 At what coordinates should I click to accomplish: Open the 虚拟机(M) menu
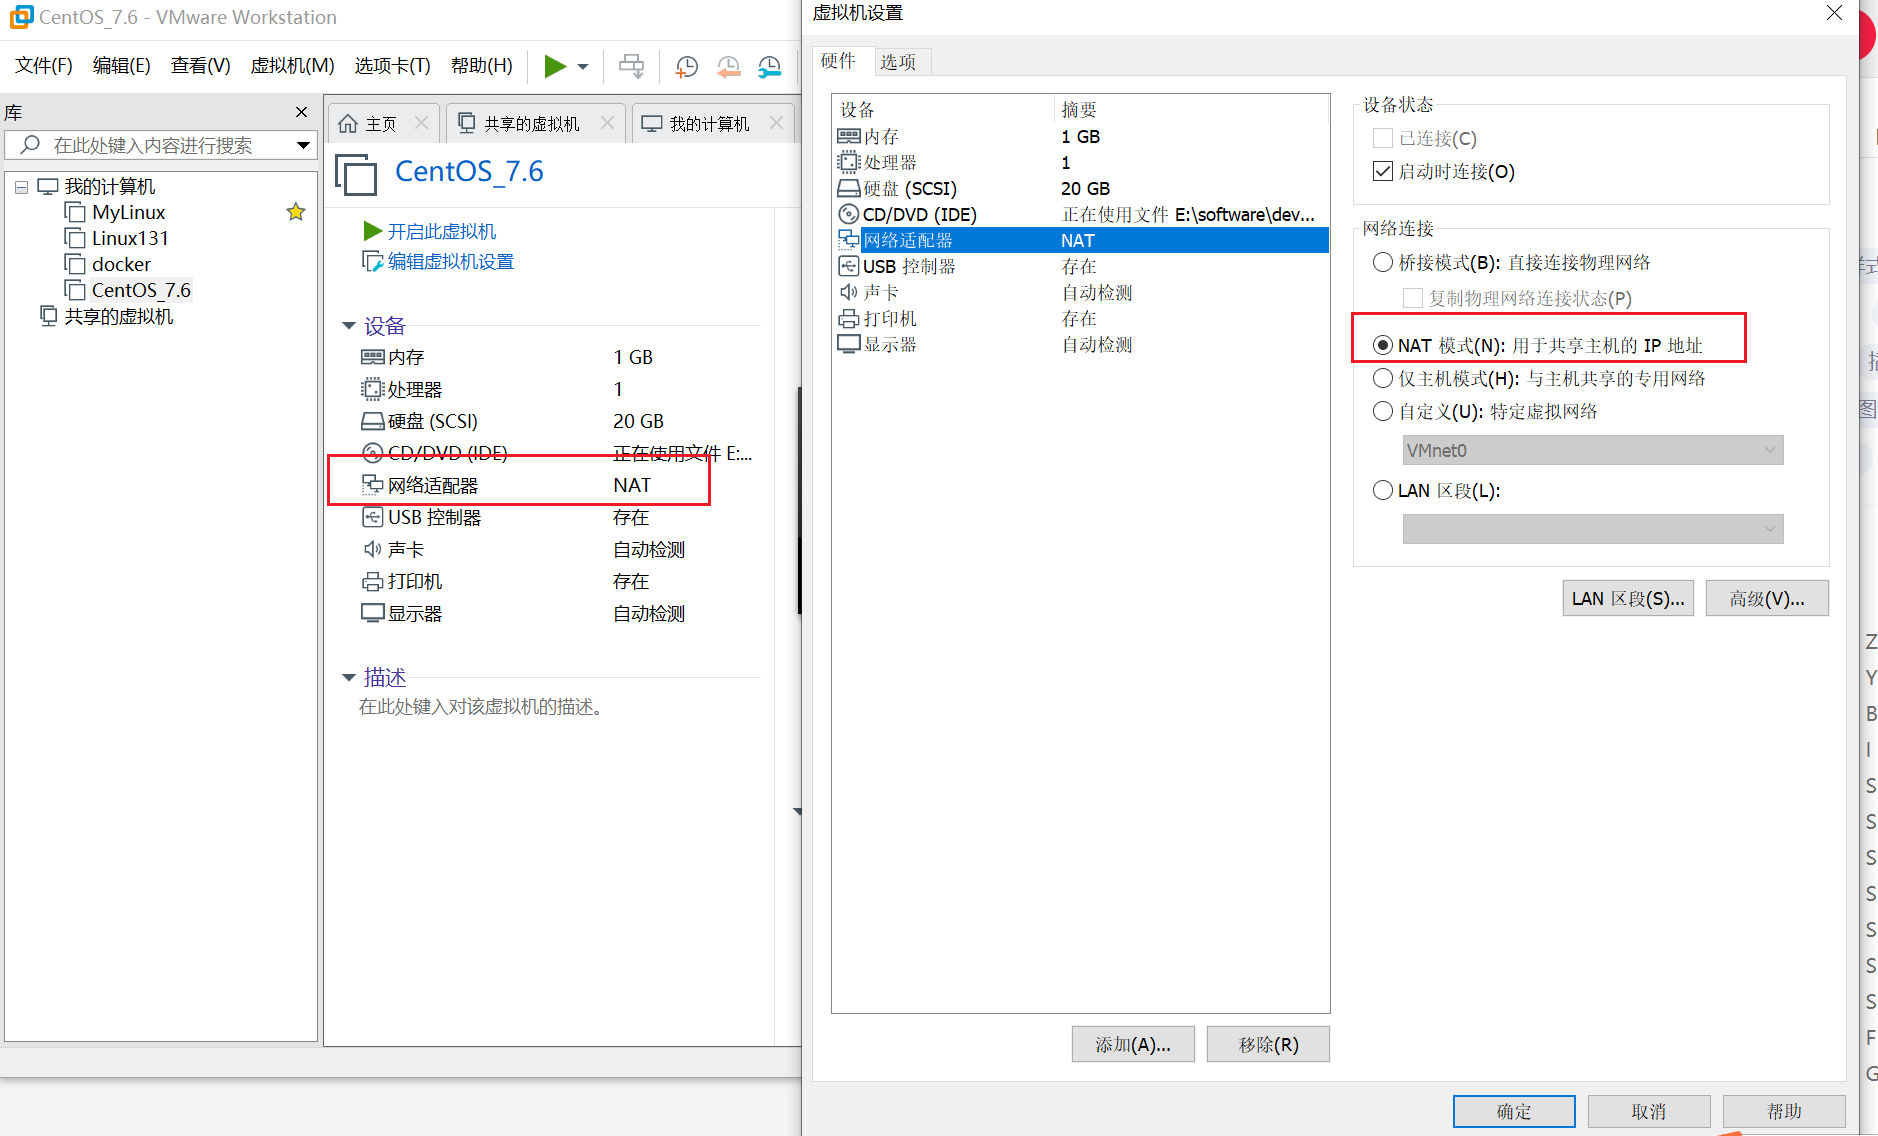[x=292, y=66]
